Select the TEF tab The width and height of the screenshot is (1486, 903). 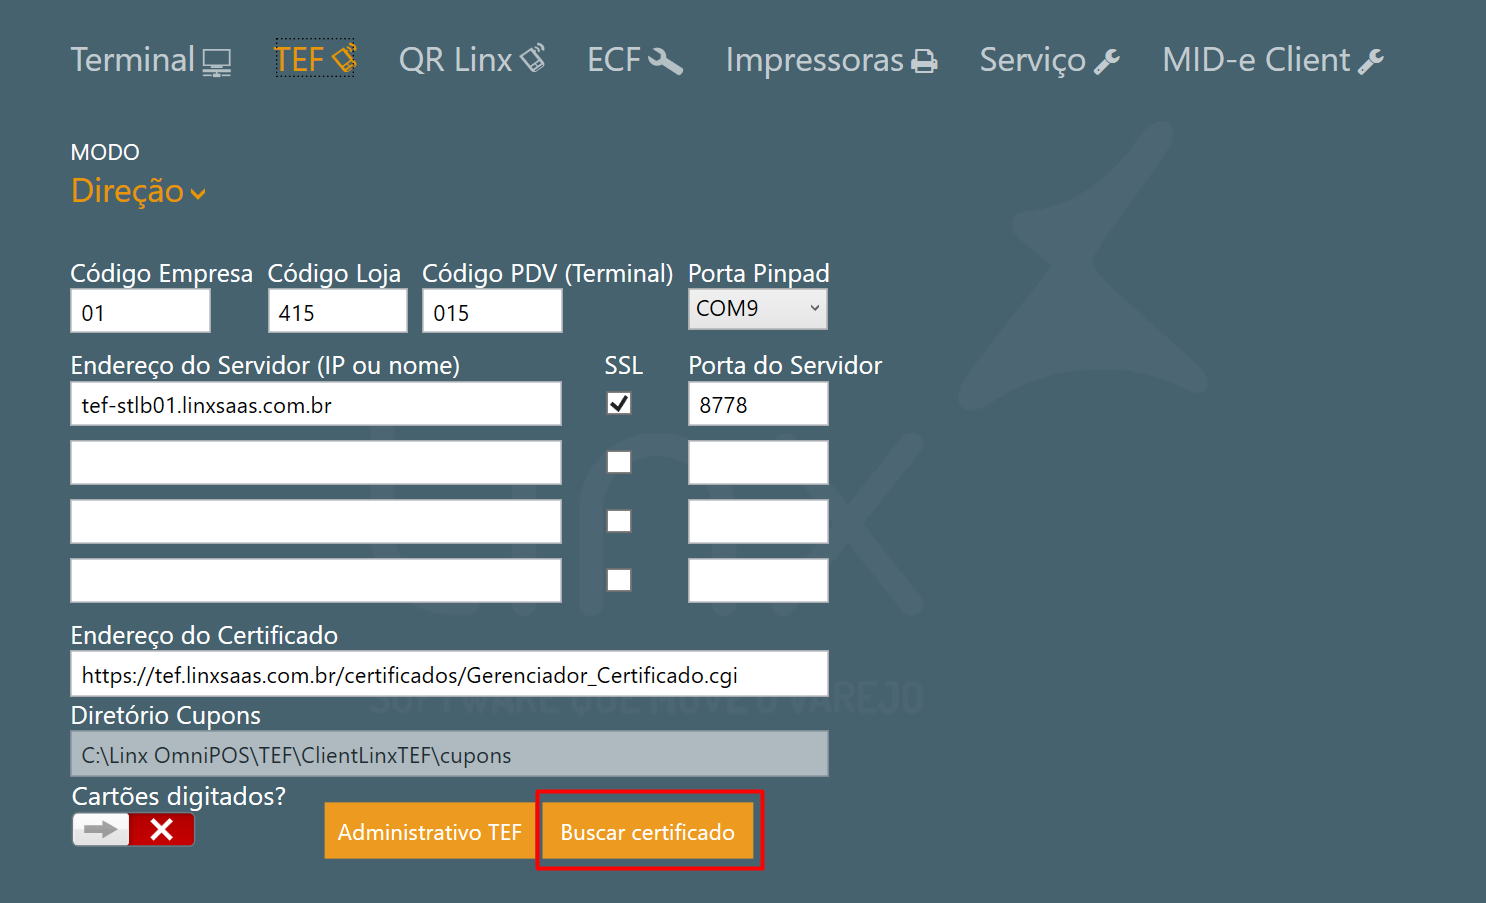click(315, 60)
